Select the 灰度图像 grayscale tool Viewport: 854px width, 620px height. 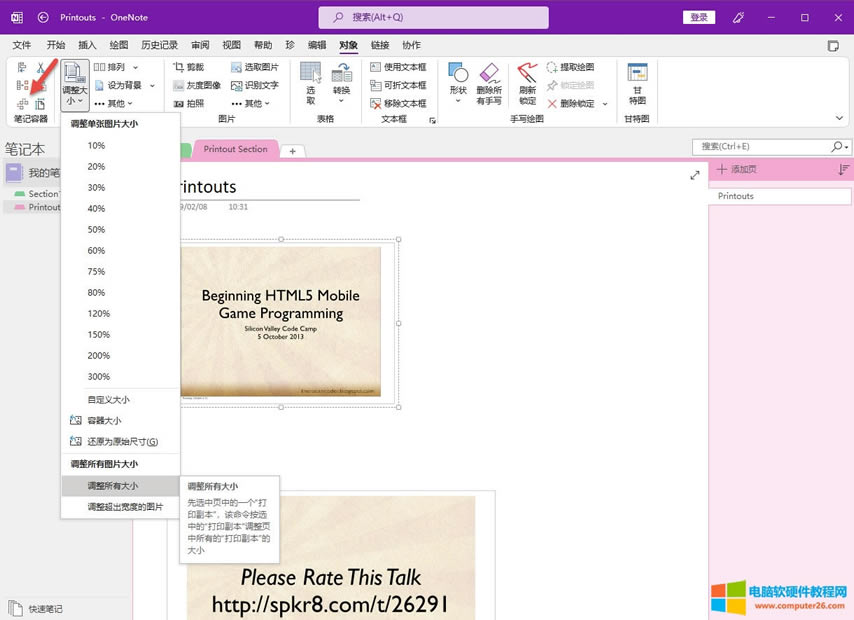[x=197, y=85]
